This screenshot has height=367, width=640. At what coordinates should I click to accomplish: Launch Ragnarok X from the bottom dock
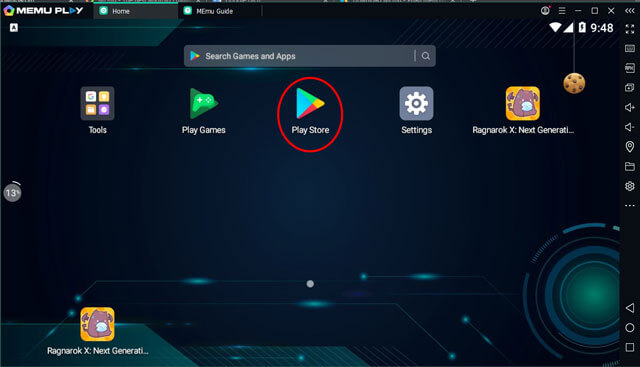click(97, 324)
